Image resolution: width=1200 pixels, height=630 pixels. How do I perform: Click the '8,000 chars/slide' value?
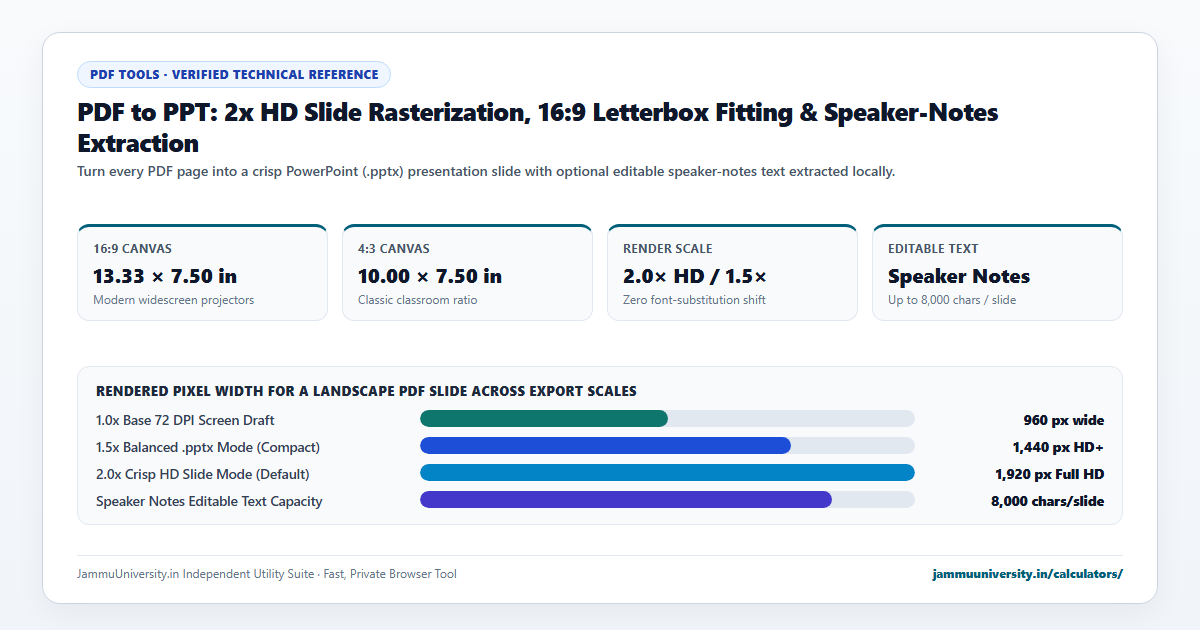(x=1048, y=501)
